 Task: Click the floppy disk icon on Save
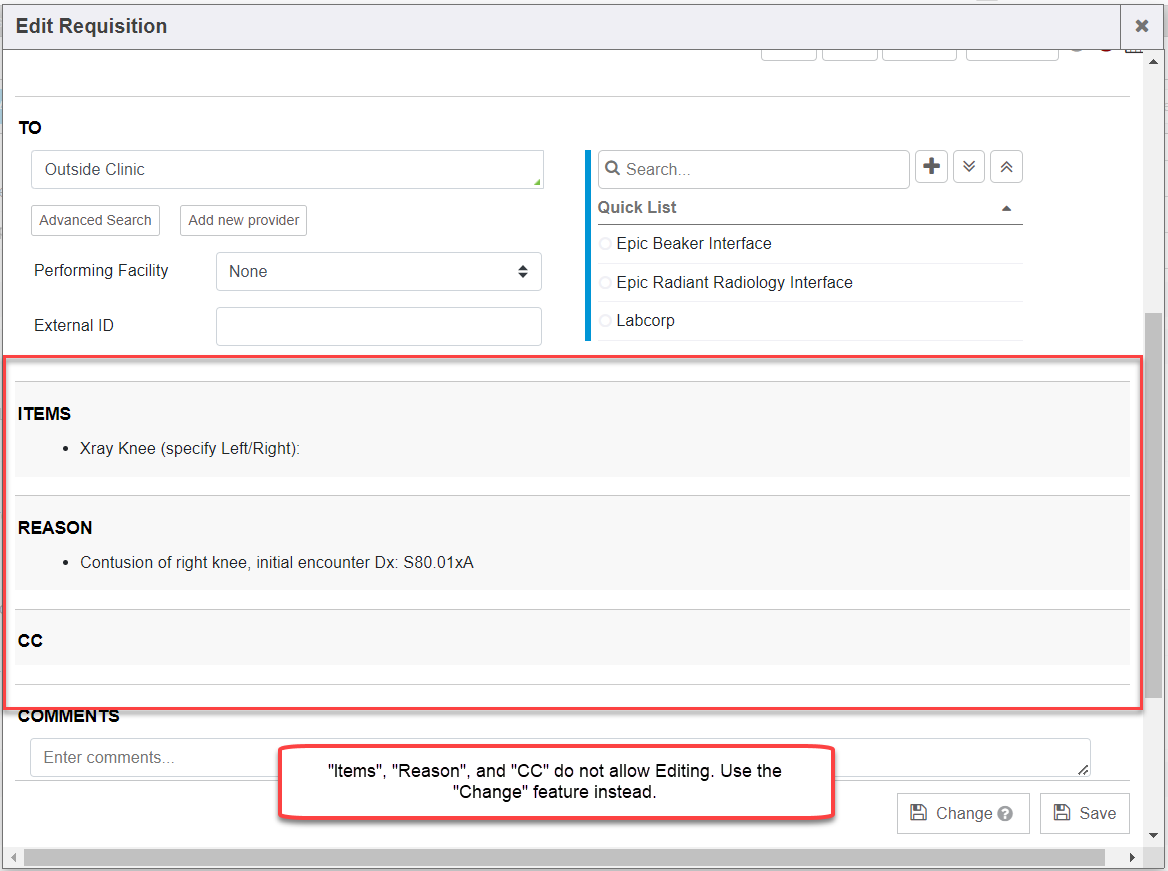[x=1062, y=813]
